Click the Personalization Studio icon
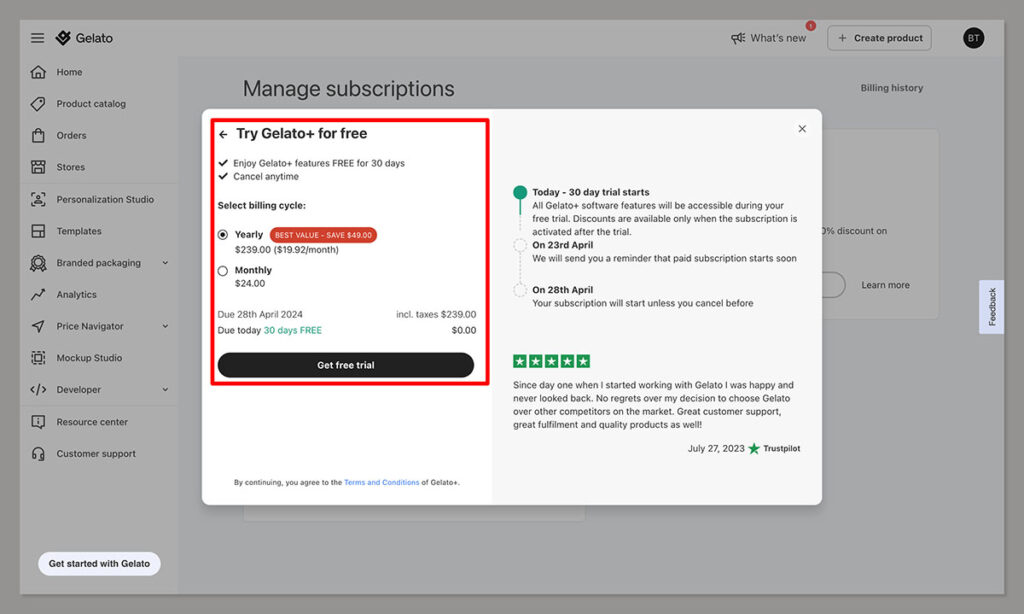The height and width of the screenshot is (614, 1024). (x=38, y=199)
